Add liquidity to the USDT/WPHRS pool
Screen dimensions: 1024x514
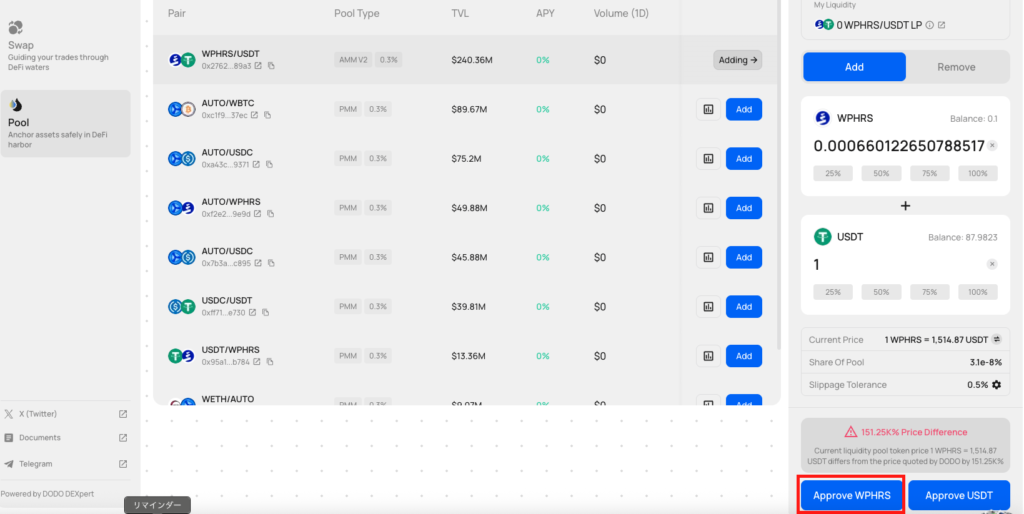click(743, 355)
